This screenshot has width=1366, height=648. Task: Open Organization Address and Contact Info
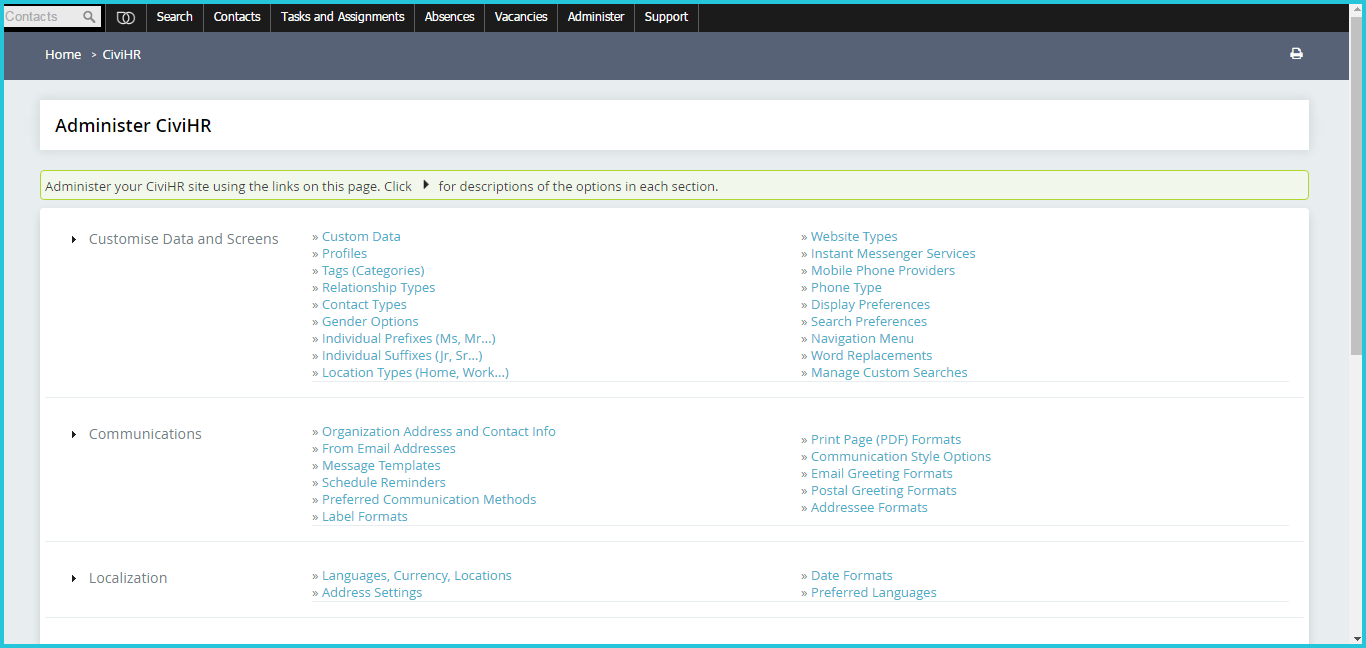[x=439, y=432]
